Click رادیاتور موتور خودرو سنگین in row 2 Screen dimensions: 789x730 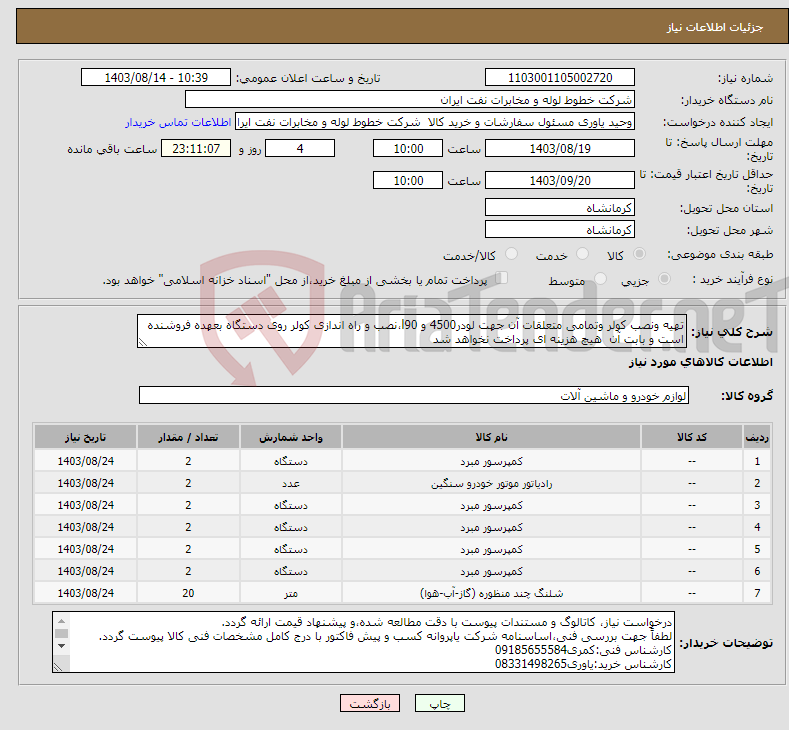(492, 483)
